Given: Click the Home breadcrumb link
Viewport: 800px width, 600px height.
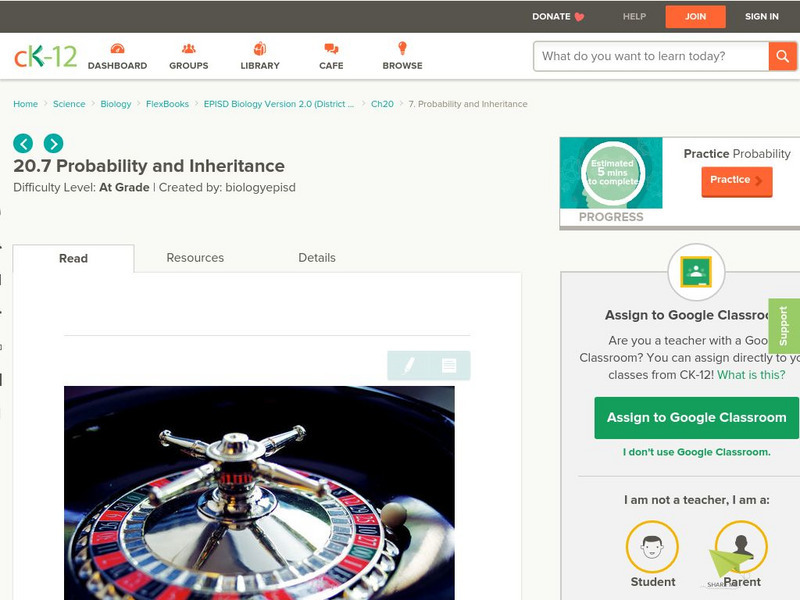Looking at the screenshot, I should coord(26,104).
